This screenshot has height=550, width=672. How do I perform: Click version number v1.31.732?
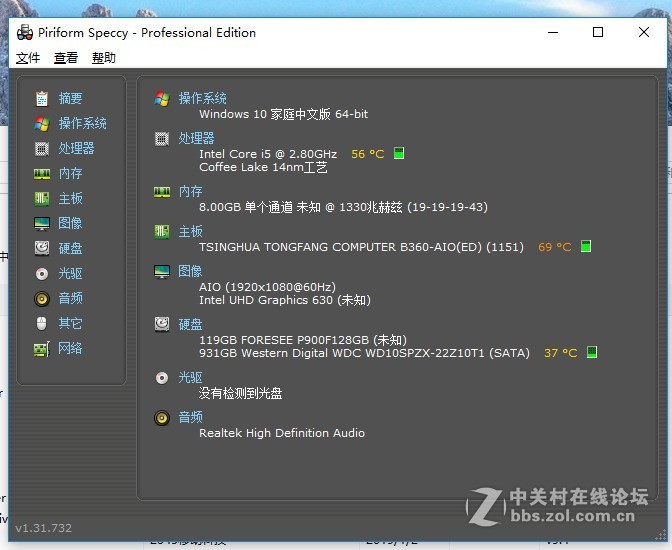pyautogui.click(x=43, y=528)
